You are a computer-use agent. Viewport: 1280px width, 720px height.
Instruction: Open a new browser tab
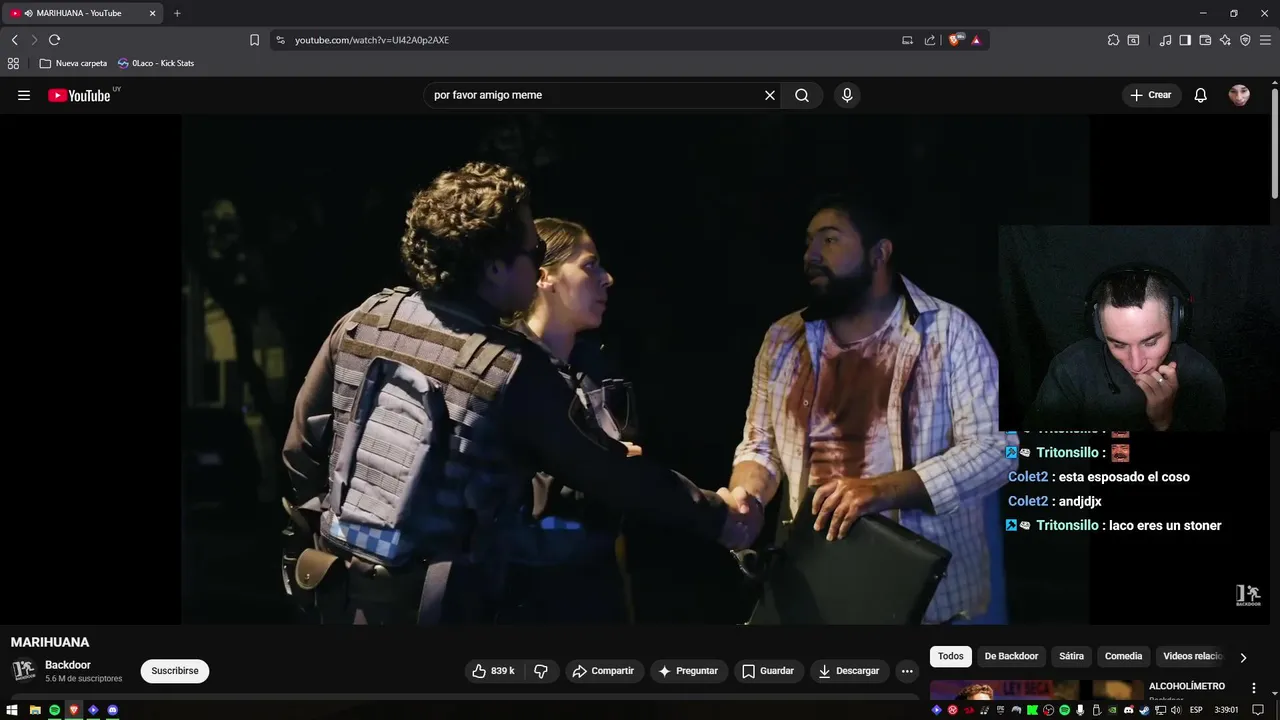coord(177,13)
